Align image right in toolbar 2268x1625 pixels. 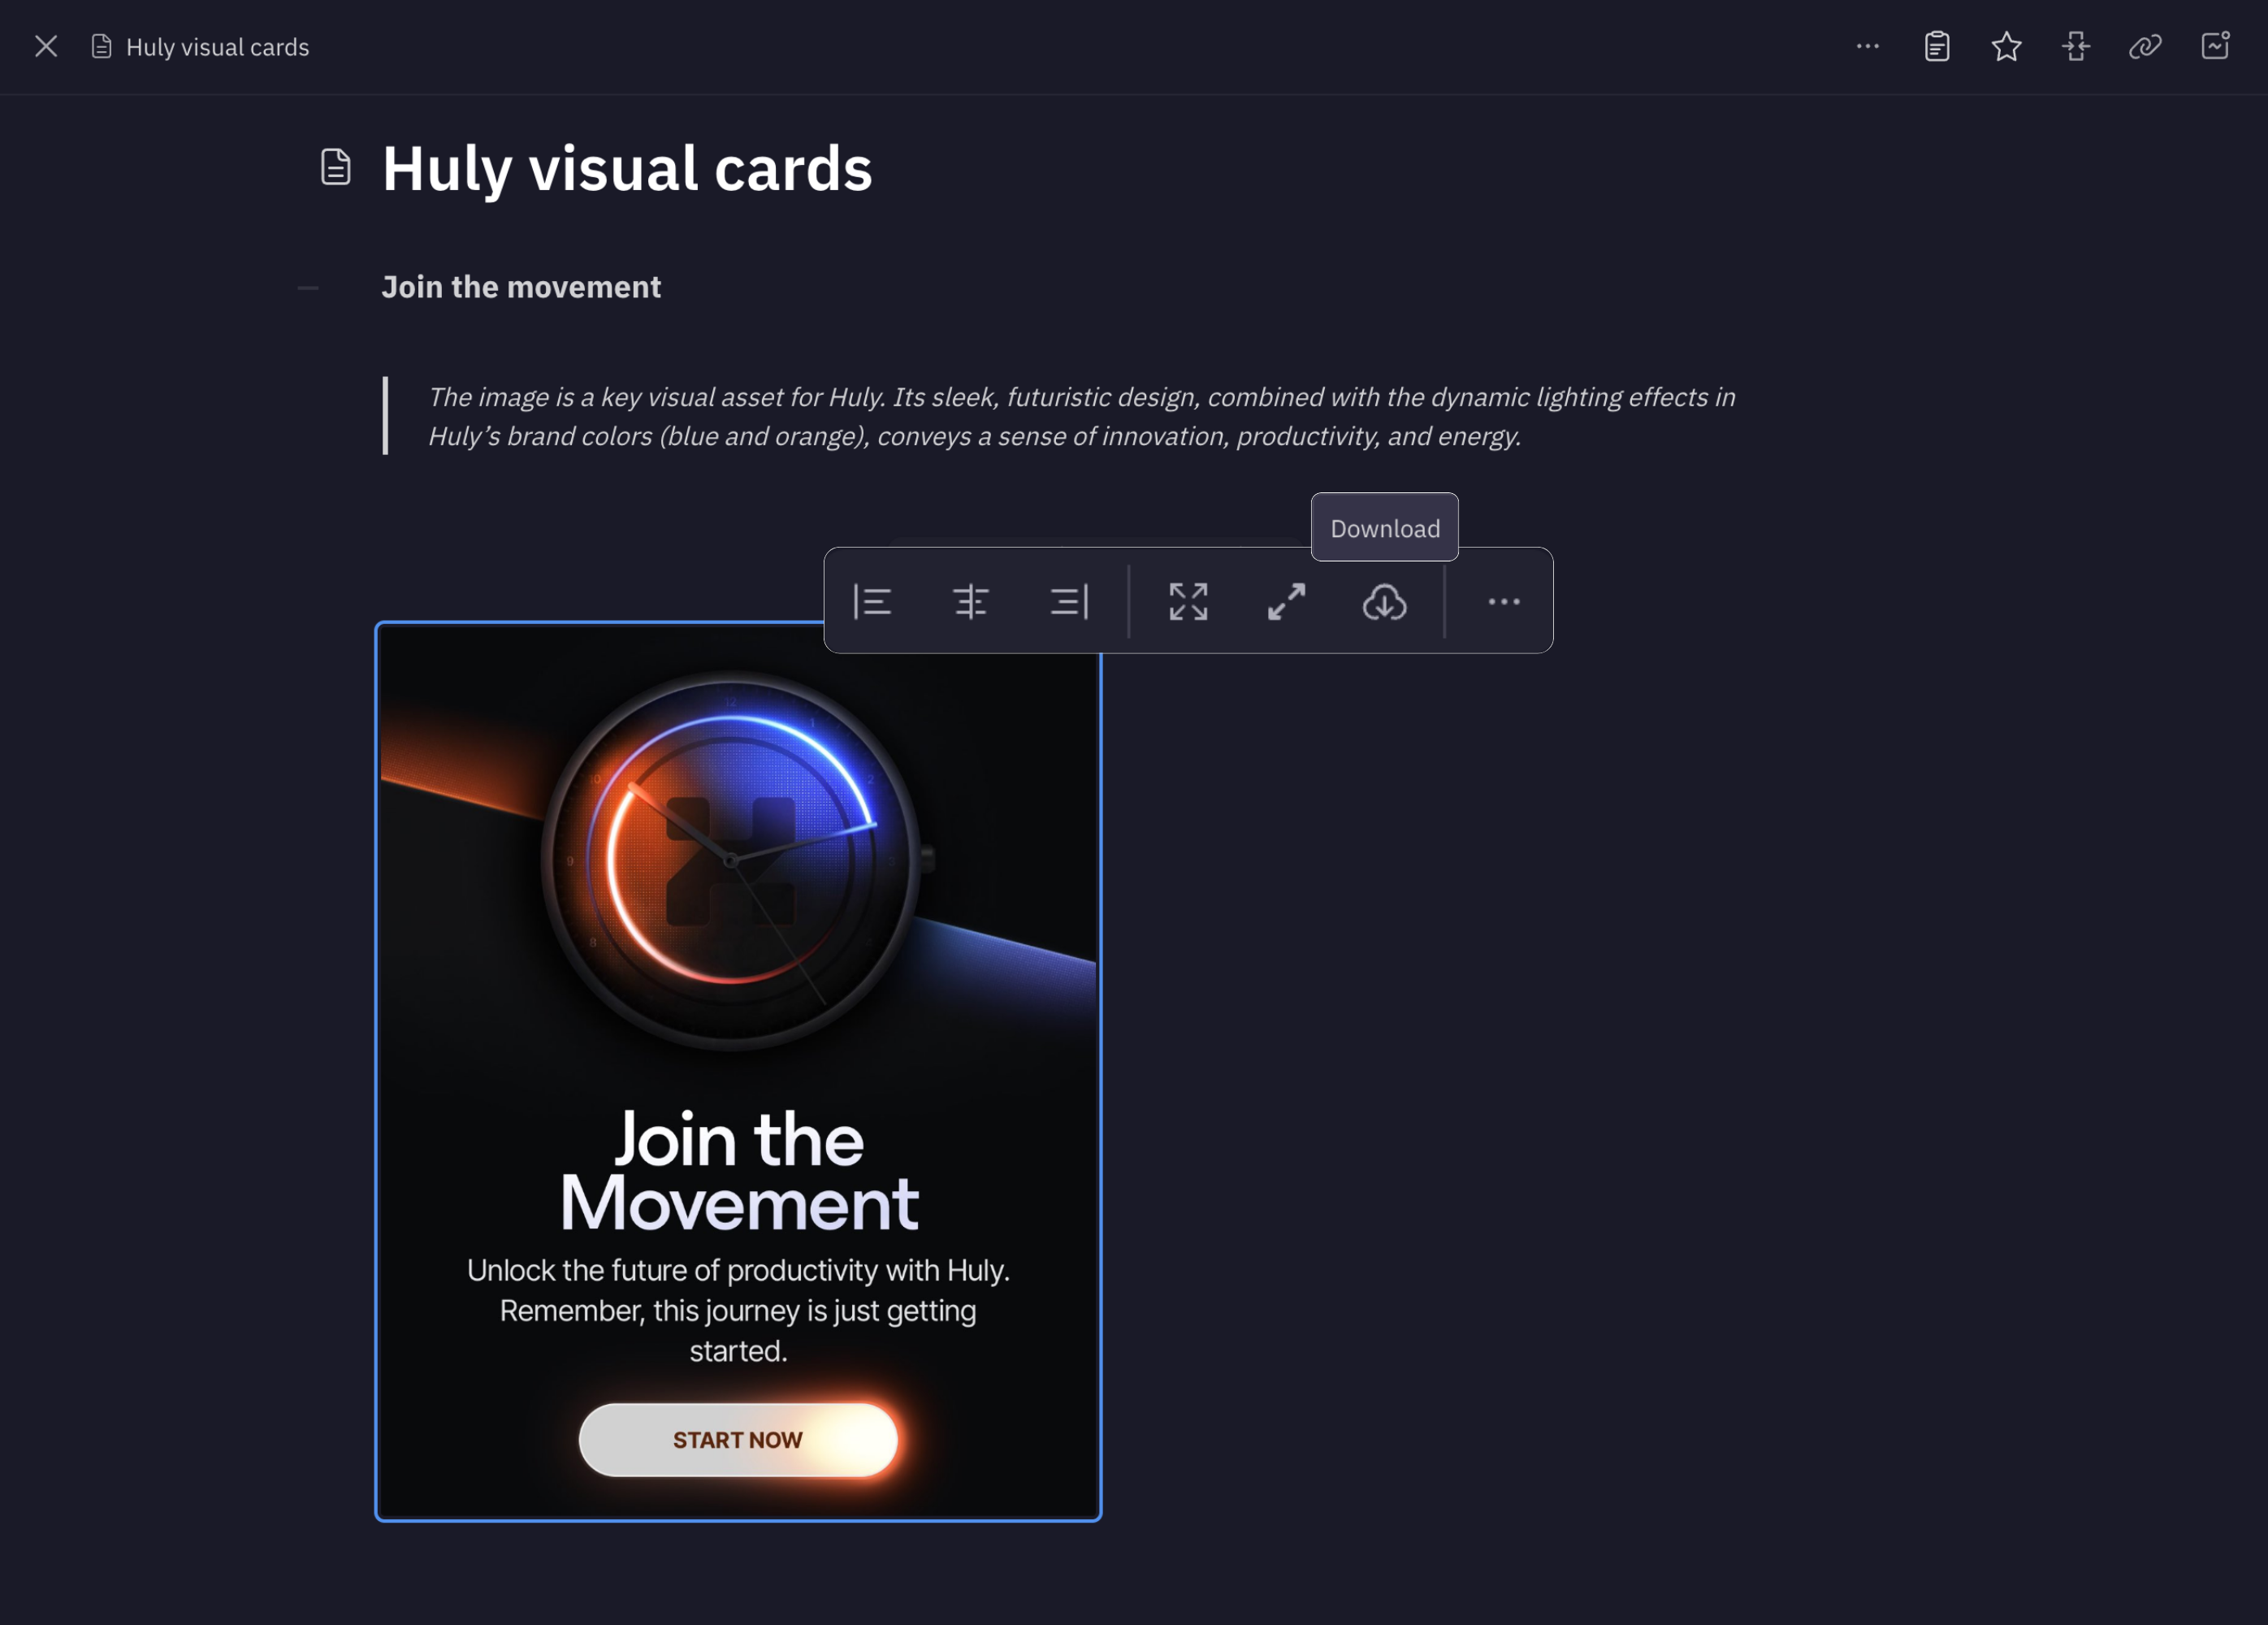click(1069, 602)
